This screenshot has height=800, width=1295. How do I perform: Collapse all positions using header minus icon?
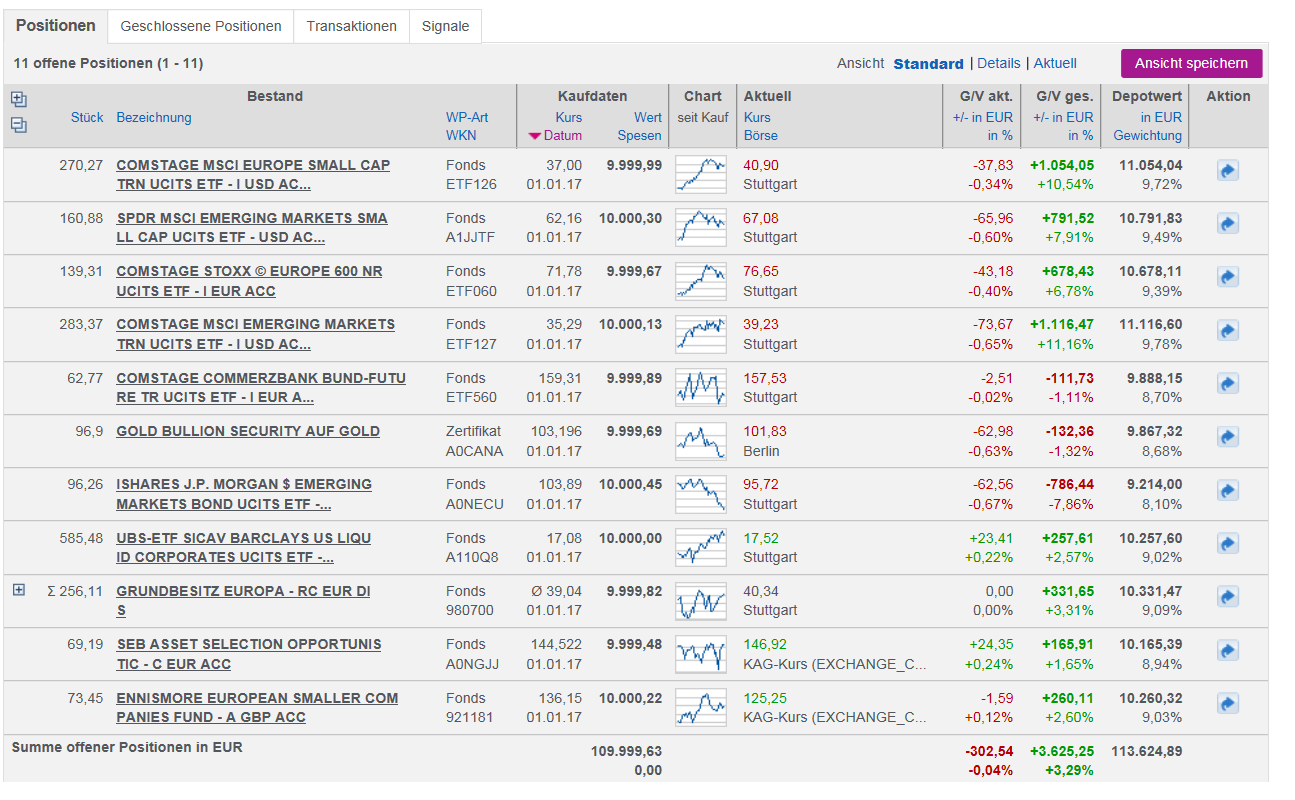[x=18, y=125]
